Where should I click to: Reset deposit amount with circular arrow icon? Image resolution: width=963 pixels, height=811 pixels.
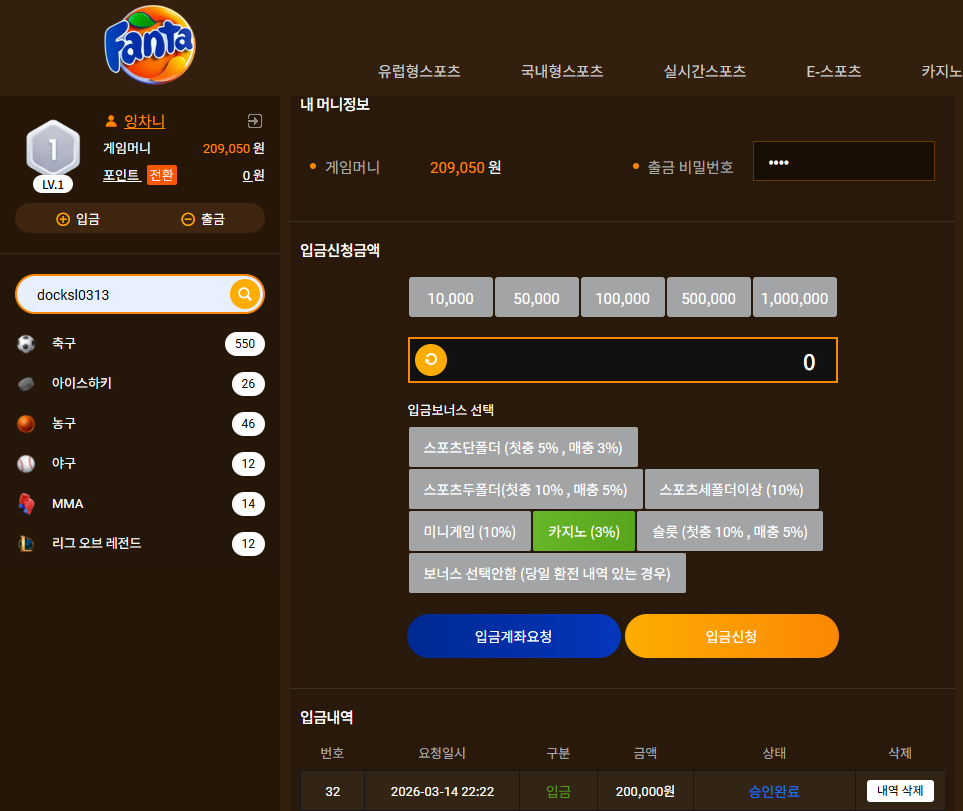coord(431,360)
